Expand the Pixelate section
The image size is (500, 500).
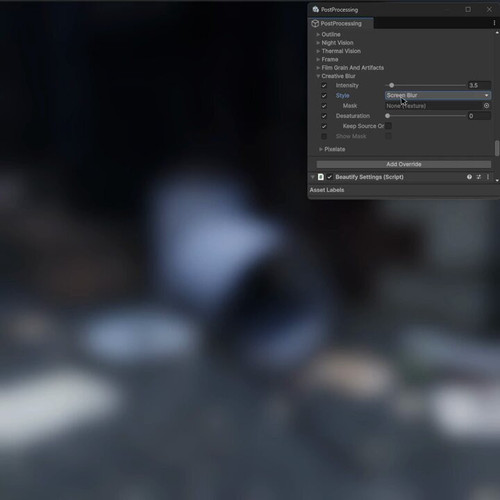point(321,149)
